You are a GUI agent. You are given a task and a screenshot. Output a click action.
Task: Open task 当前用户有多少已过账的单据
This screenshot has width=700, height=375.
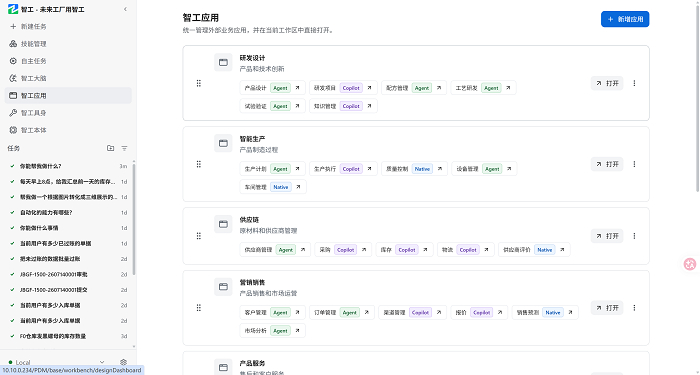coord(68,243)
